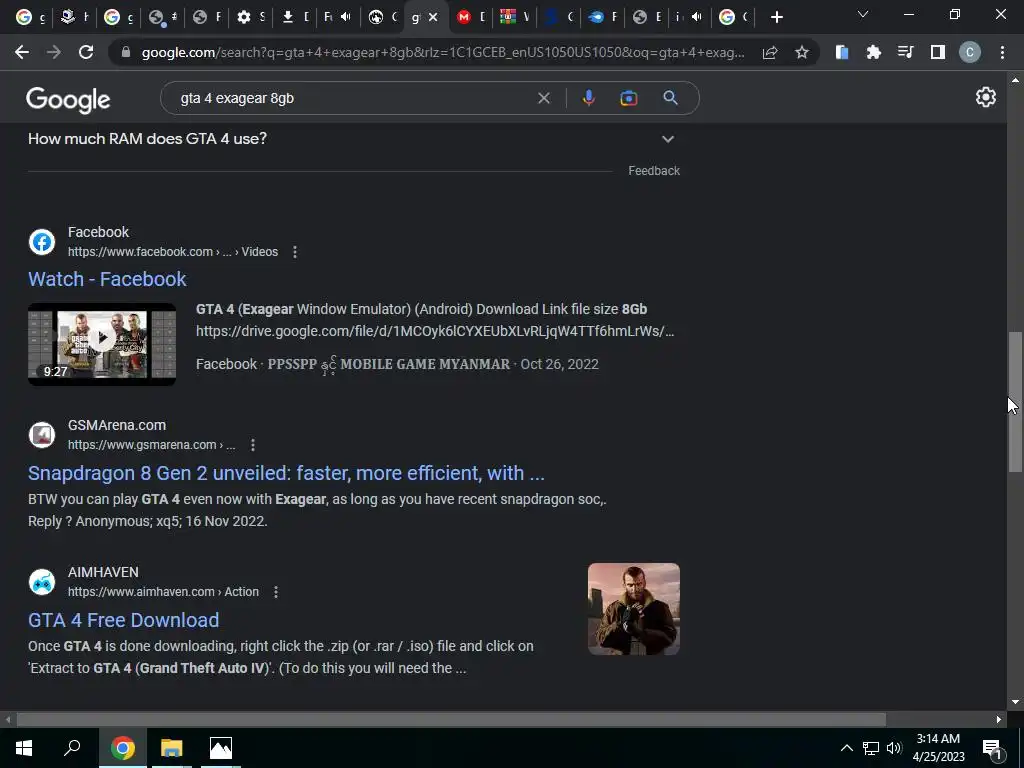
Task: Open the Windows Start menu
Action: point(24,748)
